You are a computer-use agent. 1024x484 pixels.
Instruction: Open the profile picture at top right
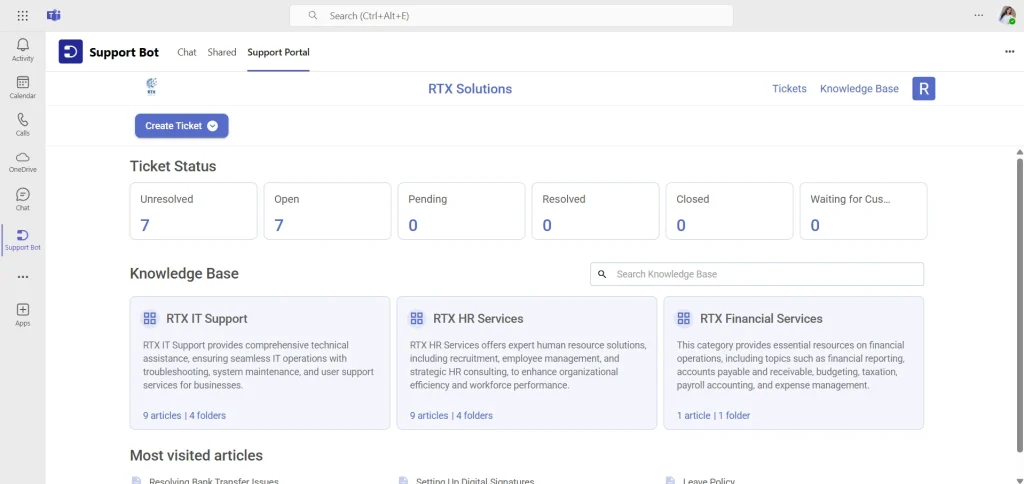(x=1007, y=15)
